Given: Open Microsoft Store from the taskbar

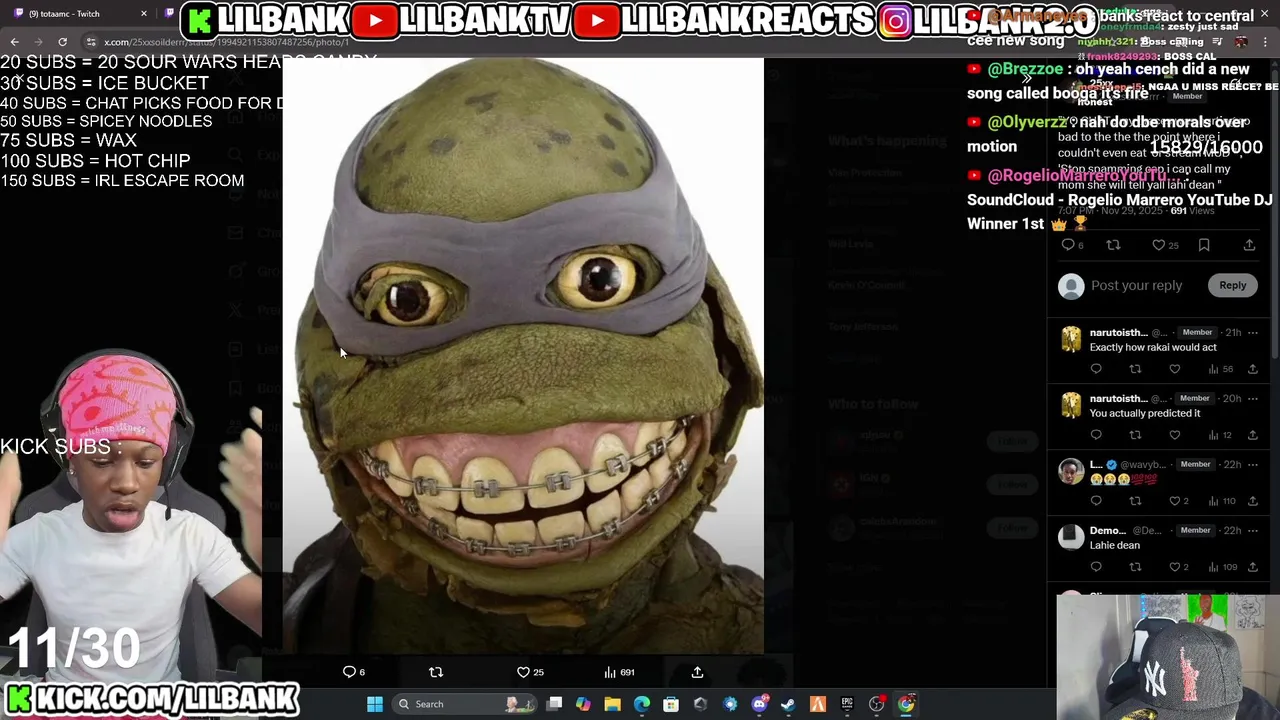Looking at the screenshot, I should click(671, 704).
